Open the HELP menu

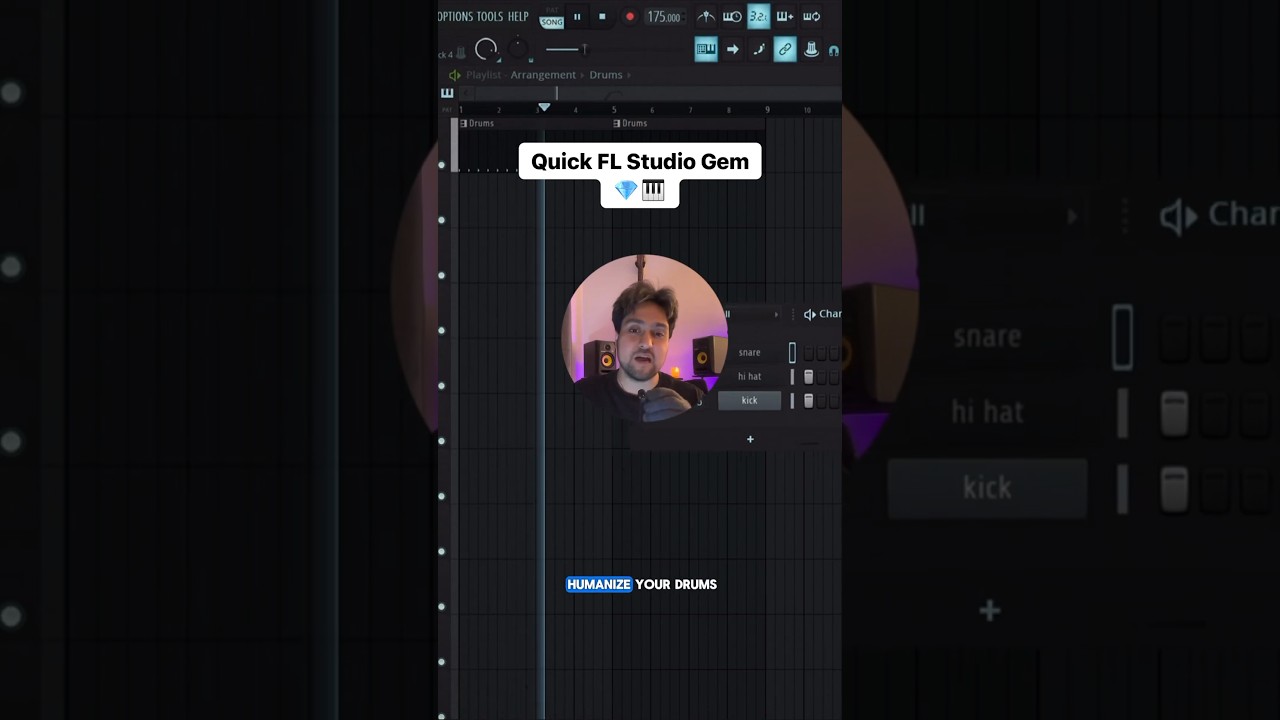coord(518,16)
